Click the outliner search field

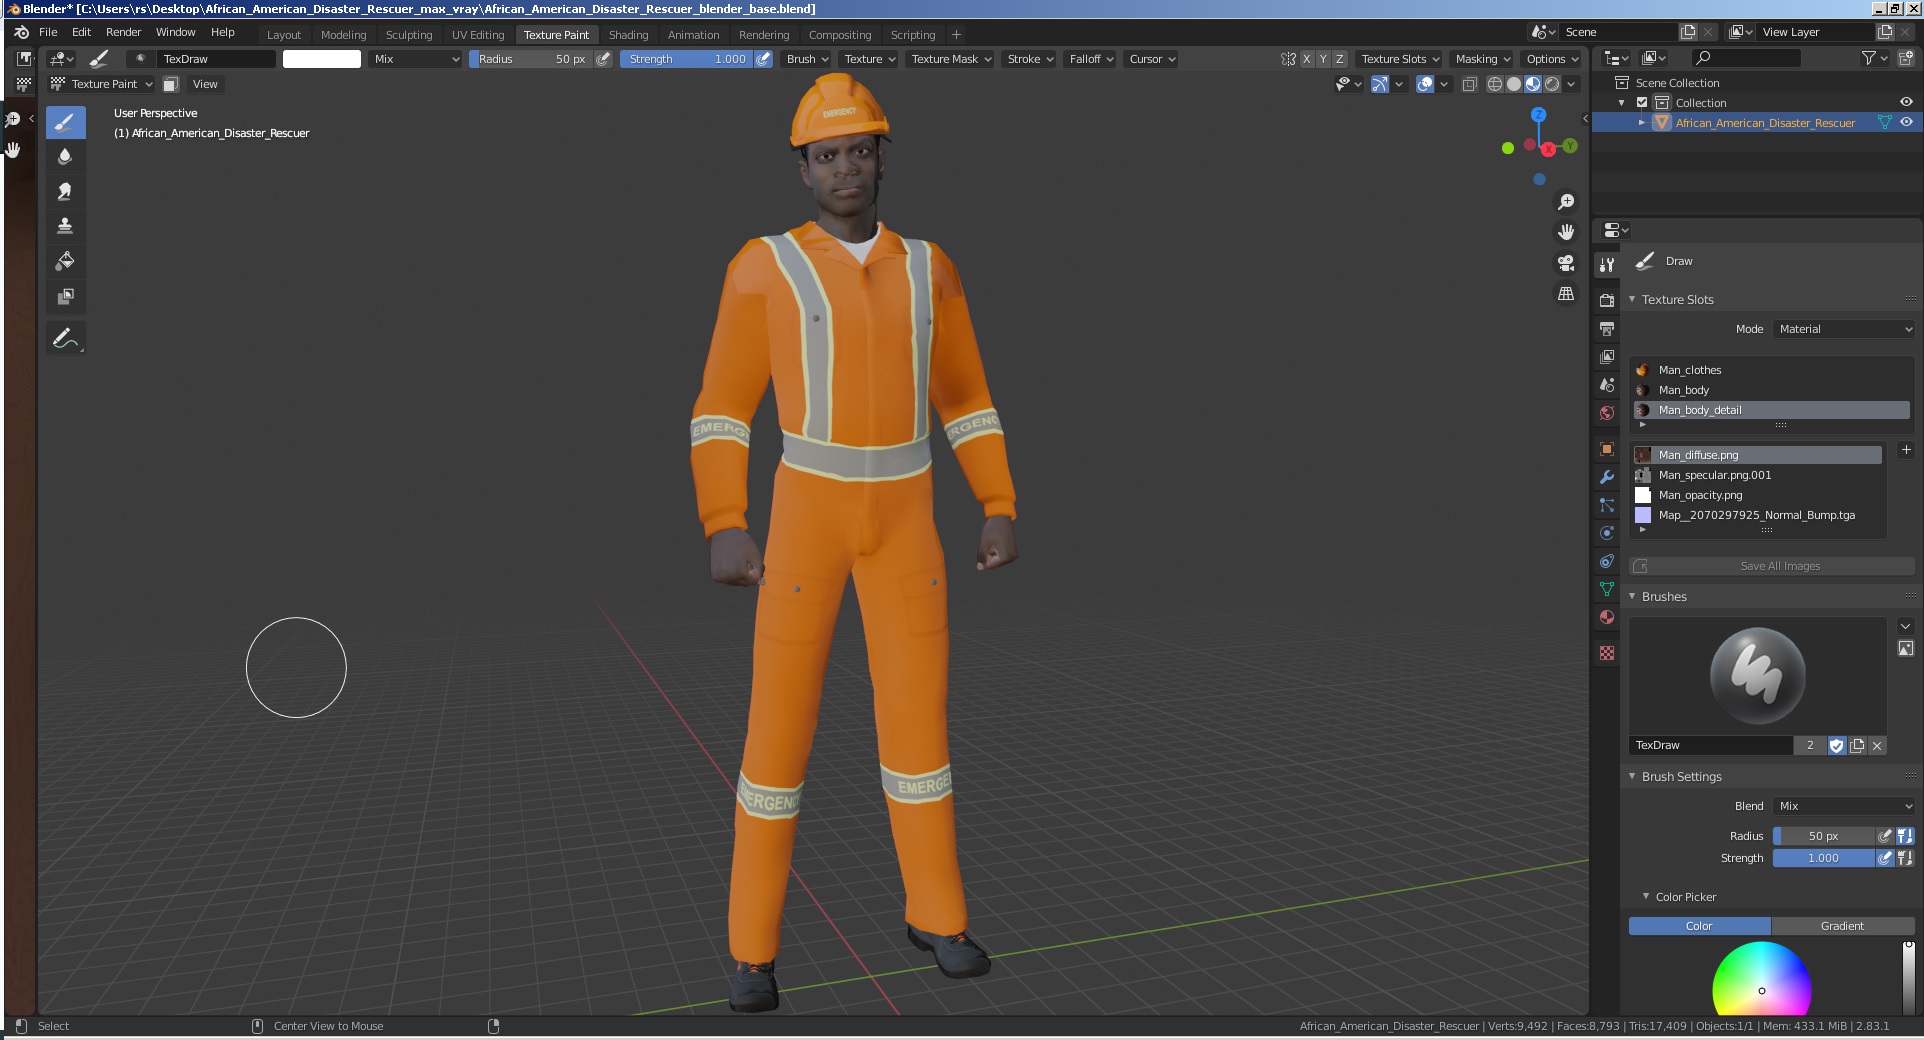point(1746,58)
